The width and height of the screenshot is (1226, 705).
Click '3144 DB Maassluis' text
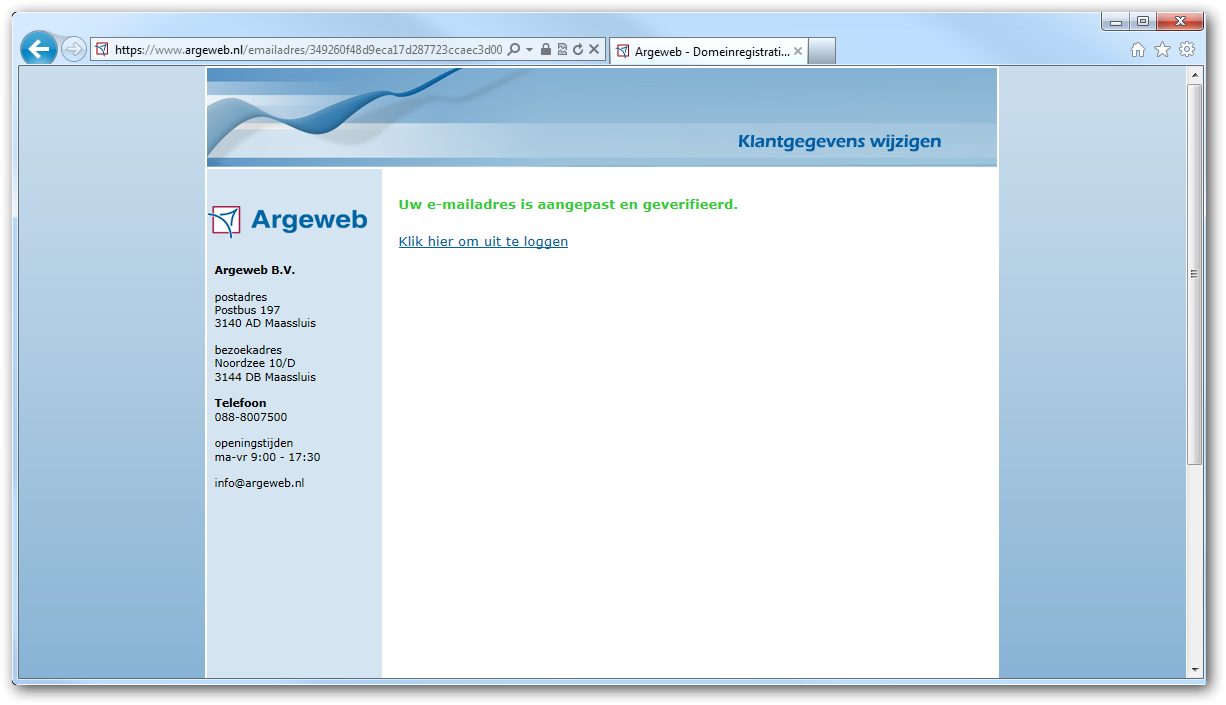point(265,377)
